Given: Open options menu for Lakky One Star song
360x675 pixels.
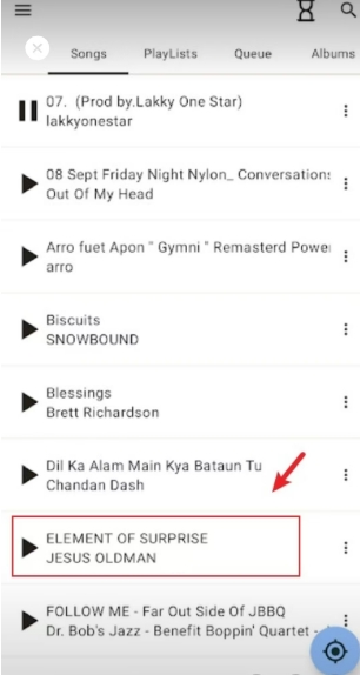Looking at the screenshot, I should (x=345, y=111).
